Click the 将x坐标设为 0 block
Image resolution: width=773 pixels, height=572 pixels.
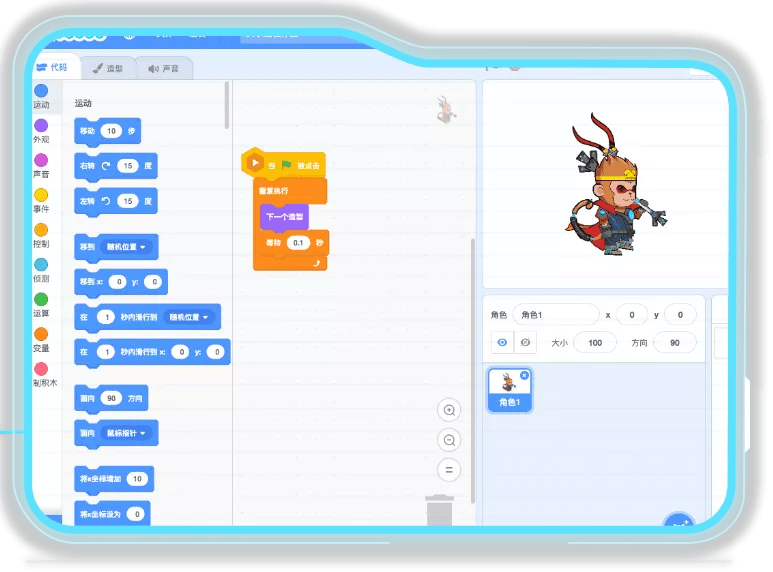[112, 514]
